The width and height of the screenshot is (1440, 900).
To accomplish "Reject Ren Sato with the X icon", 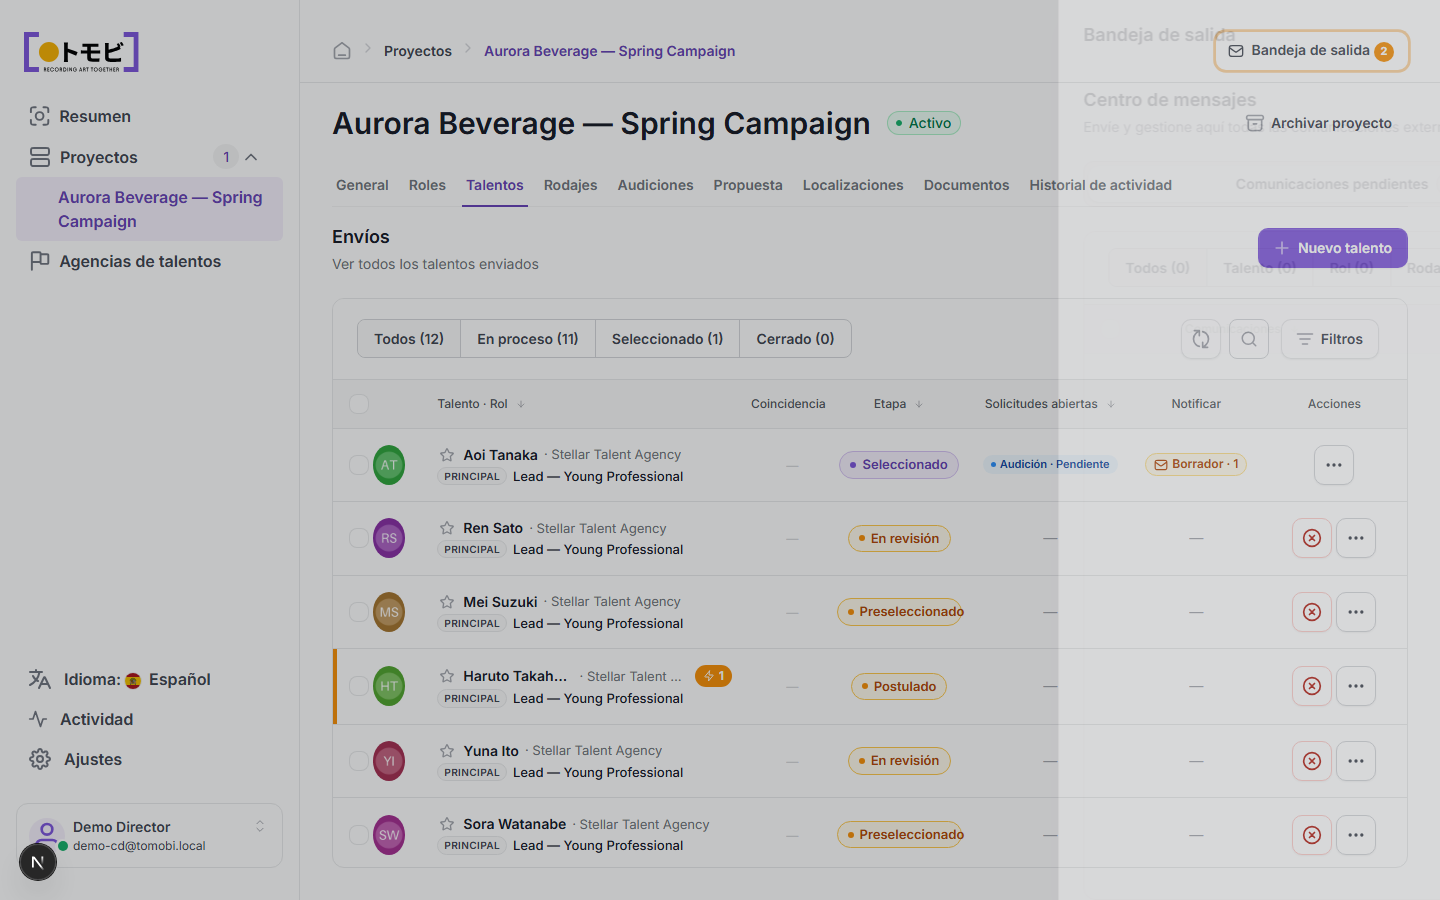I will coord(1312,538).
